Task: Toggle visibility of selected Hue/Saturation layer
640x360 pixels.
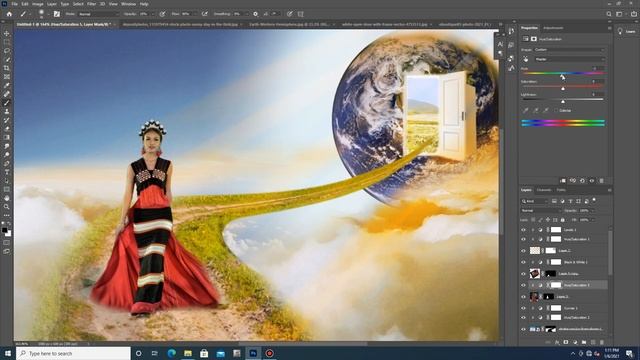Action: tap(524, 285)
